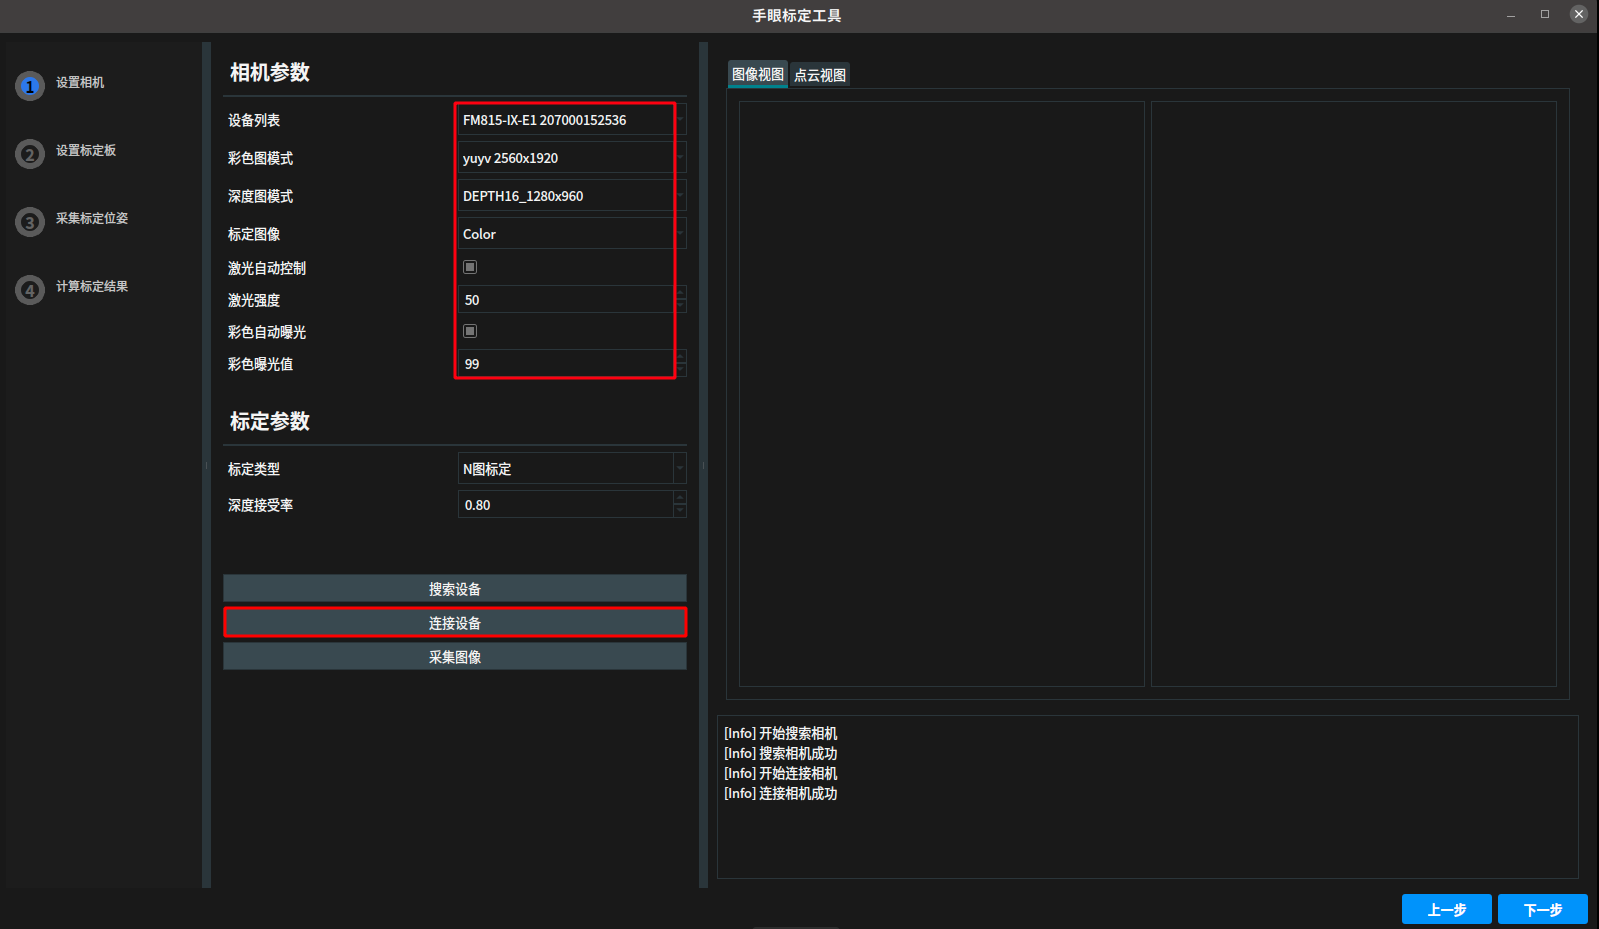Select the 设置标定板 step label

point(86,150)
